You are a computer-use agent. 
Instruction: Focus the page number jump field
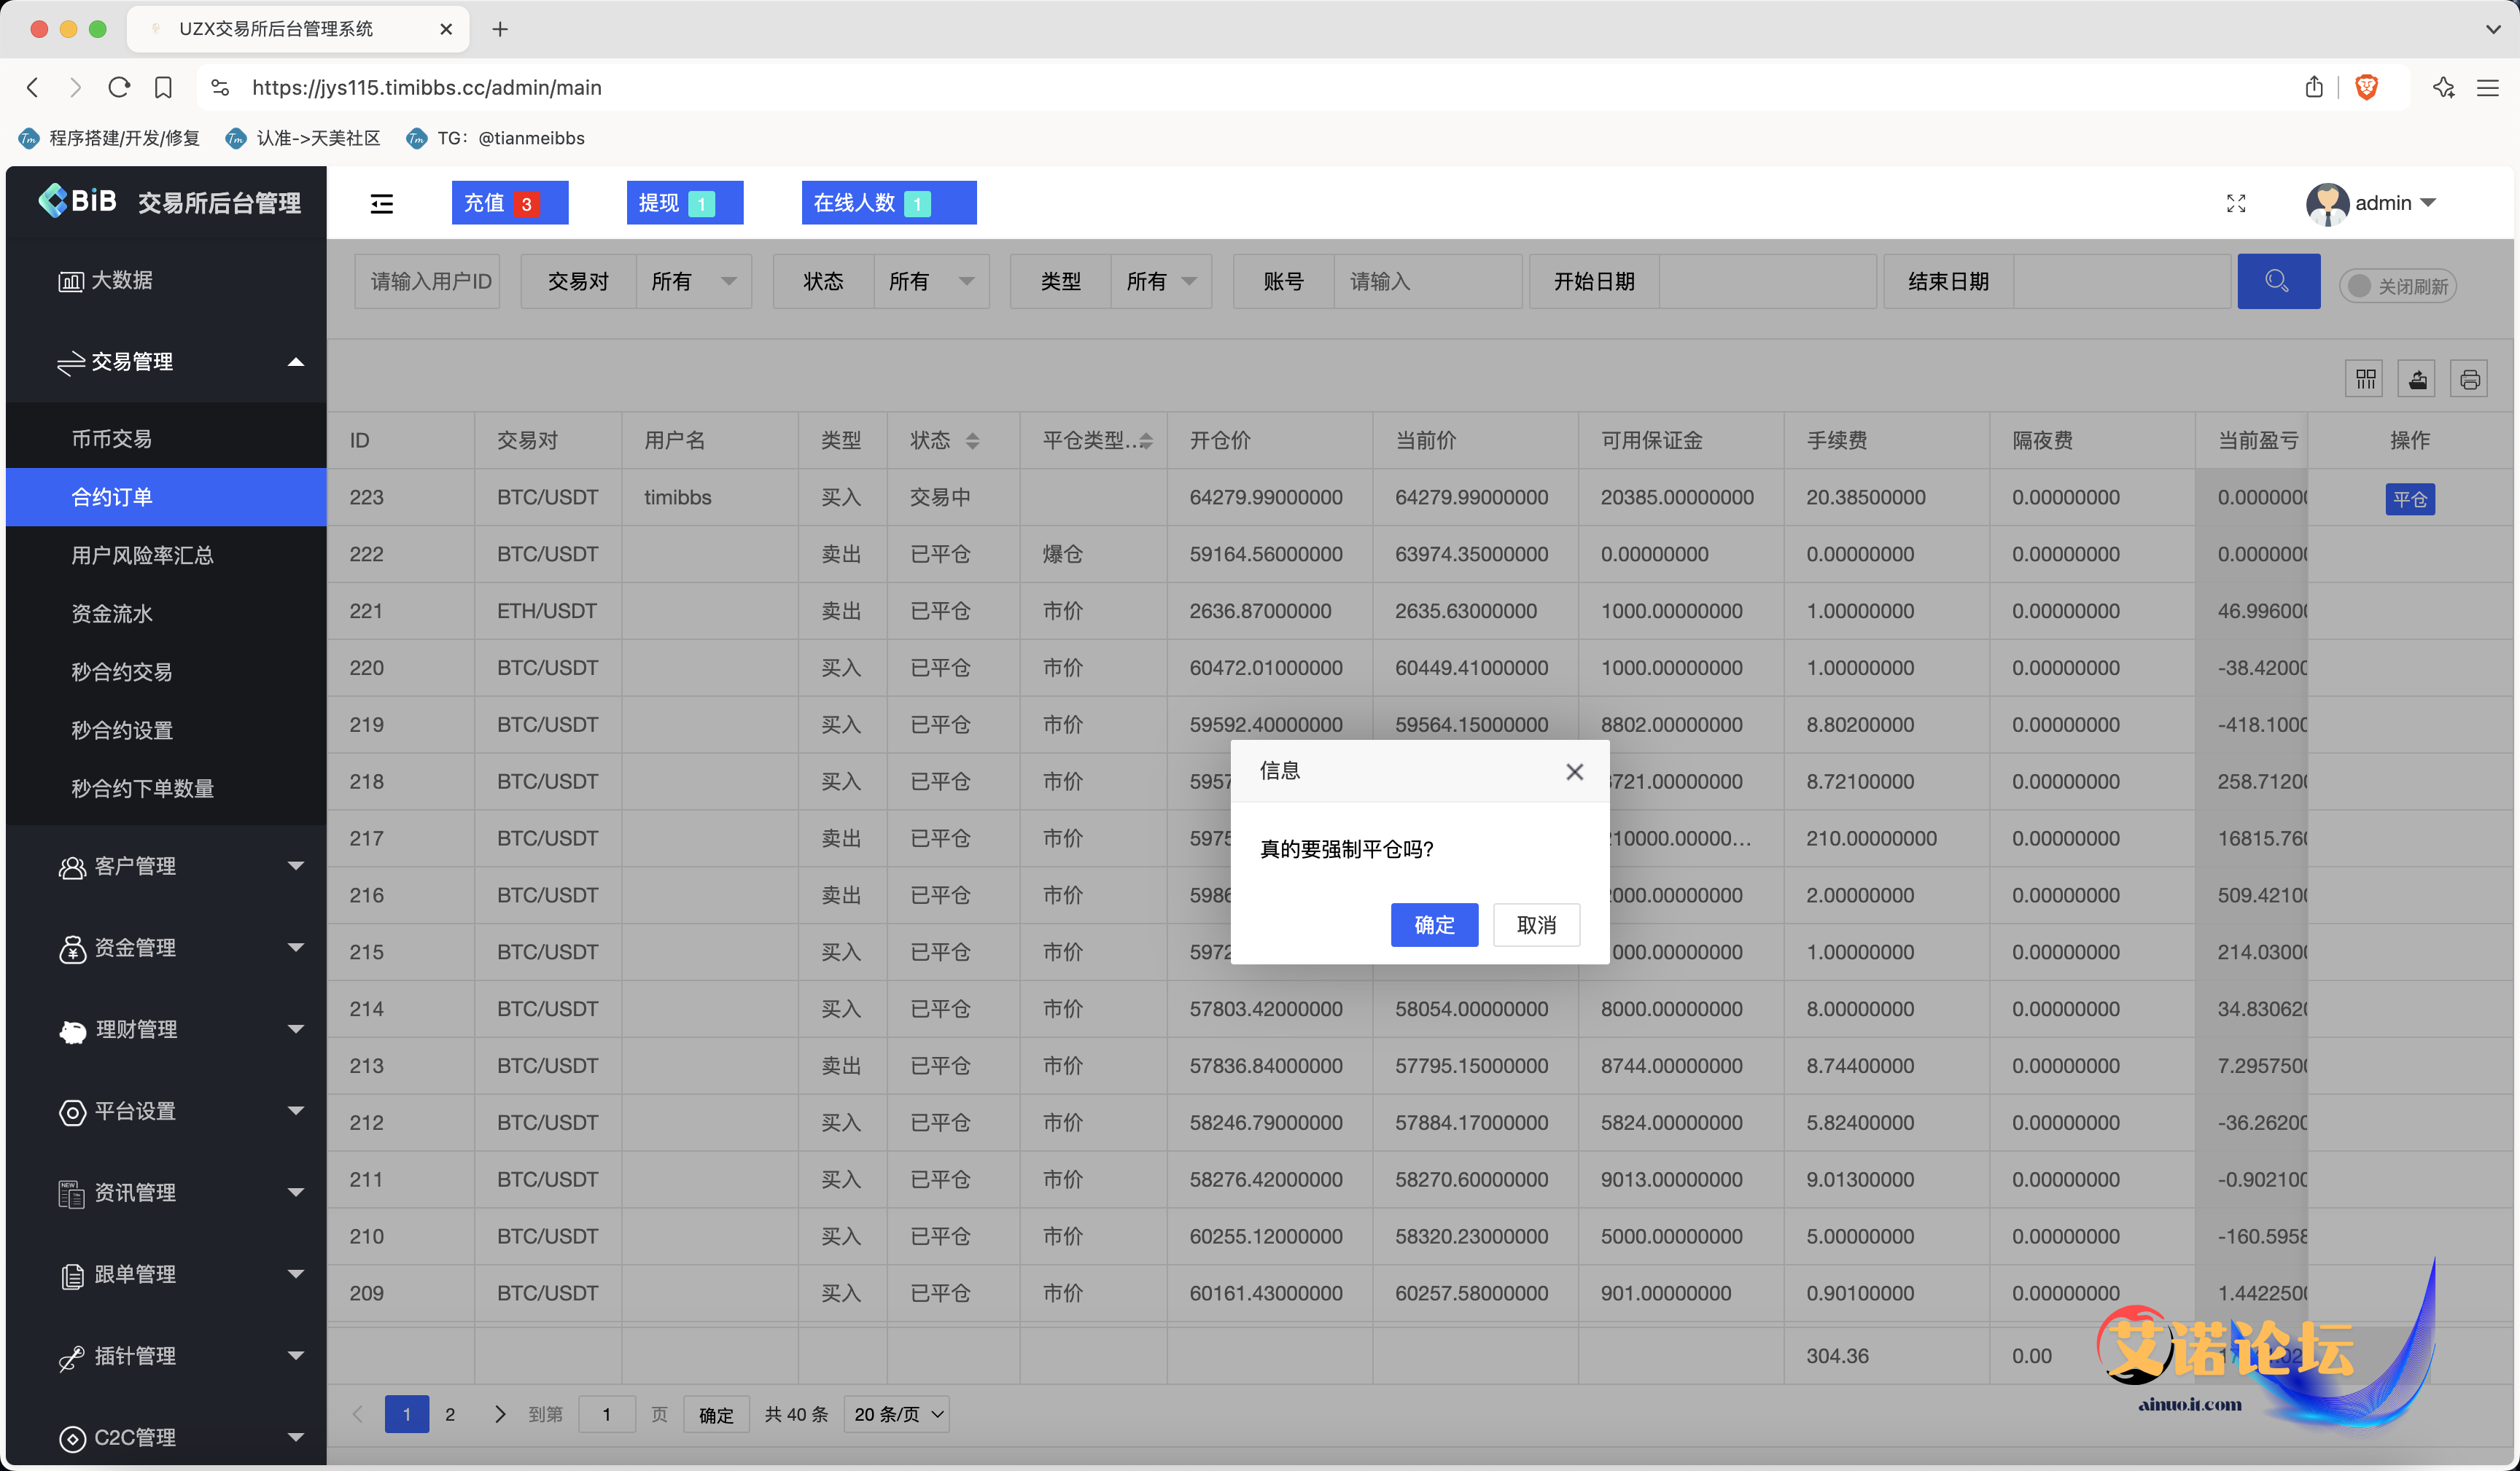[606, 1414]
